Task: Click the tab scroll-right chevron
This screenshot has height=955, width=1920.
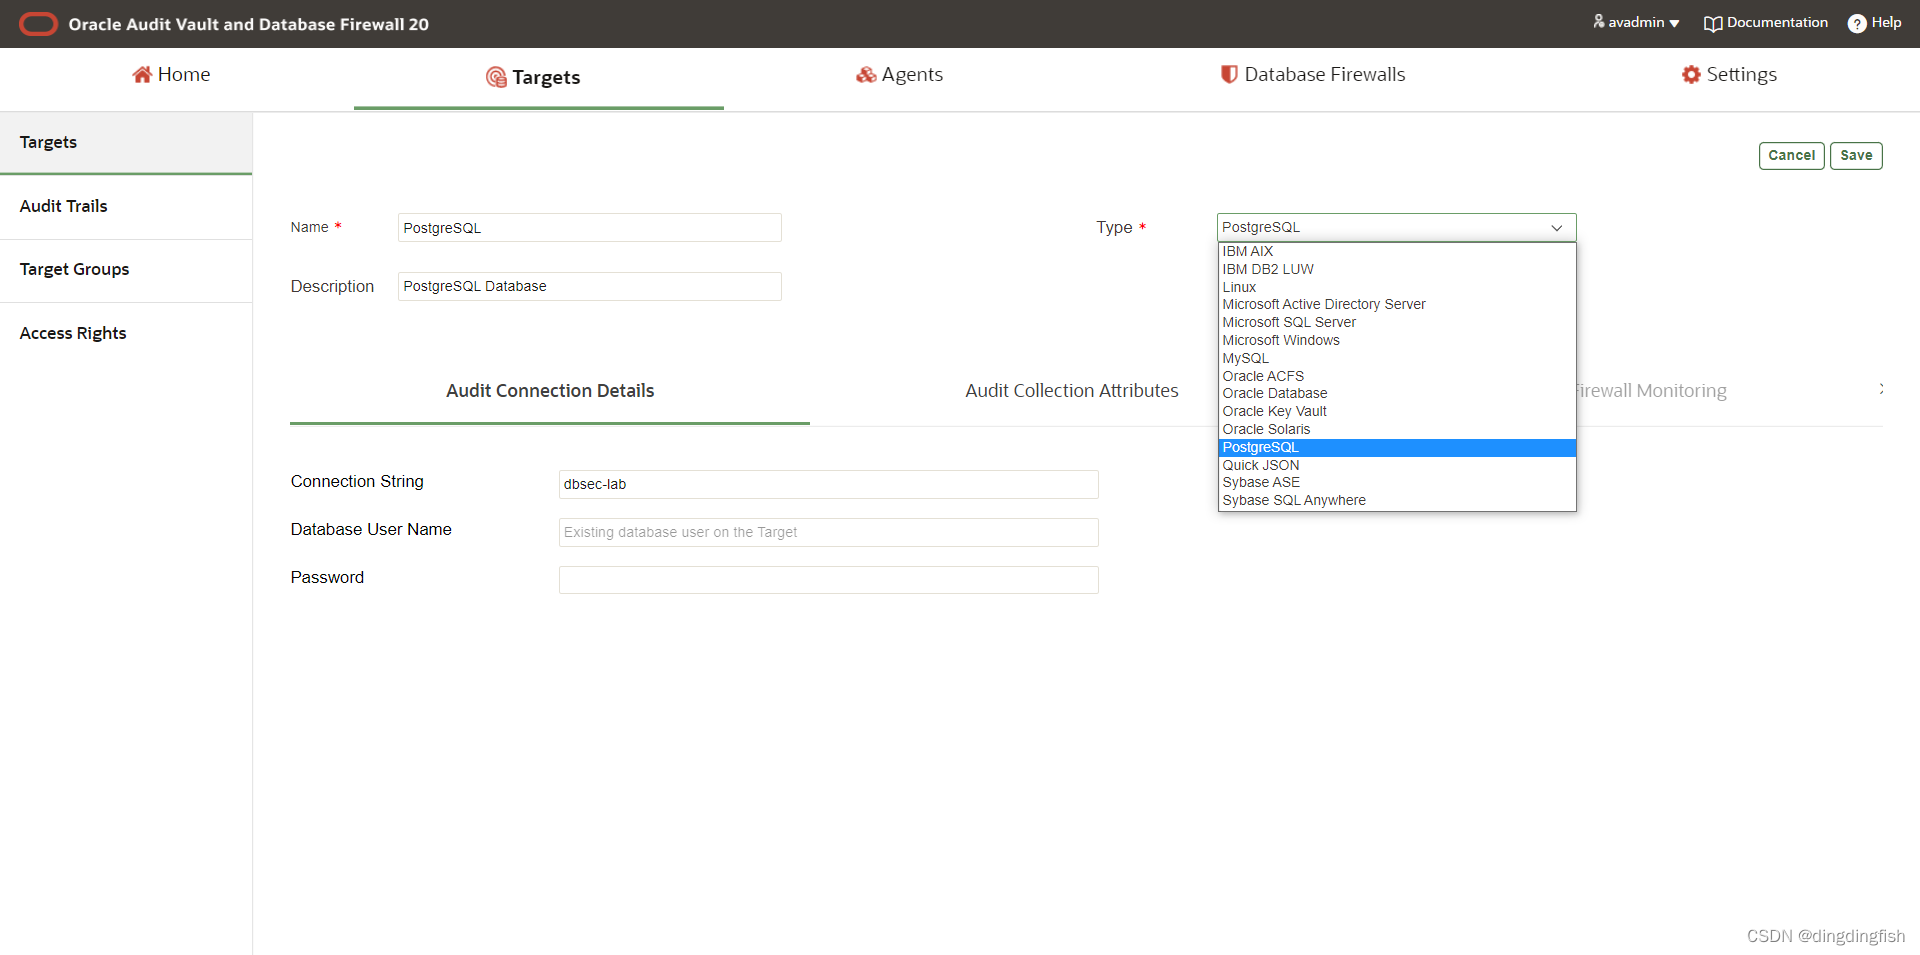Action: coord(1881,389)
